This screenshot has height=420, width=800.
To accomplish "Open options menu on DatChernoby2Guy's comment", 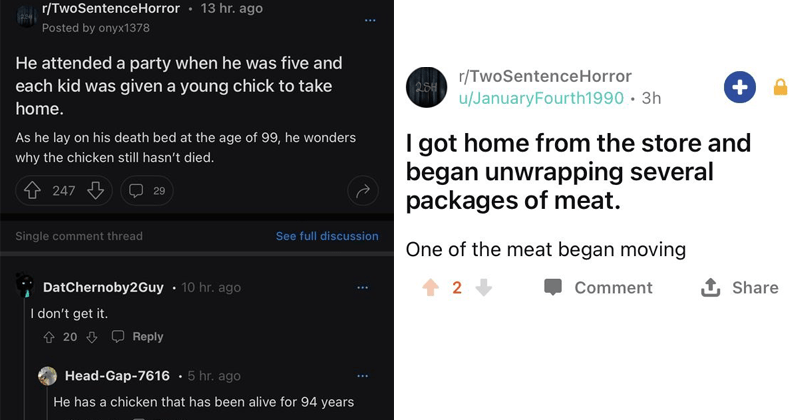I will click(x=362, y=287).
